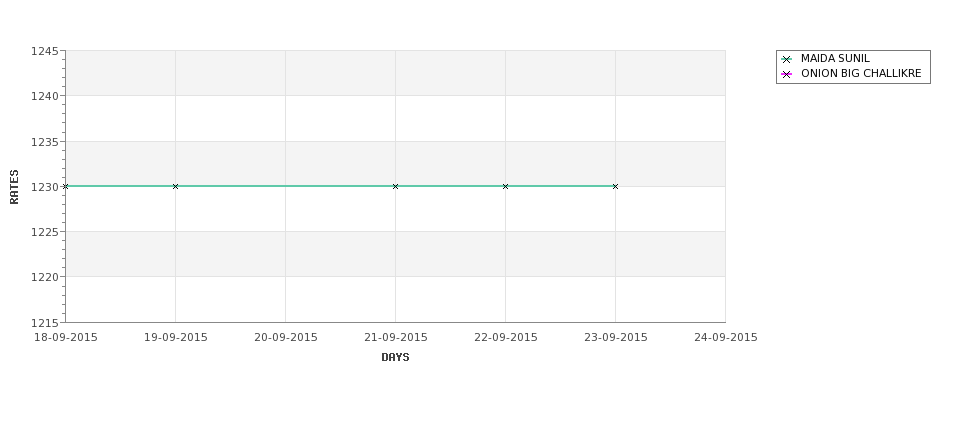The width and height of the screenshot is (975, 429).
Task: Click the 21-09-2015 date axis label
Action: click(395, 338)
